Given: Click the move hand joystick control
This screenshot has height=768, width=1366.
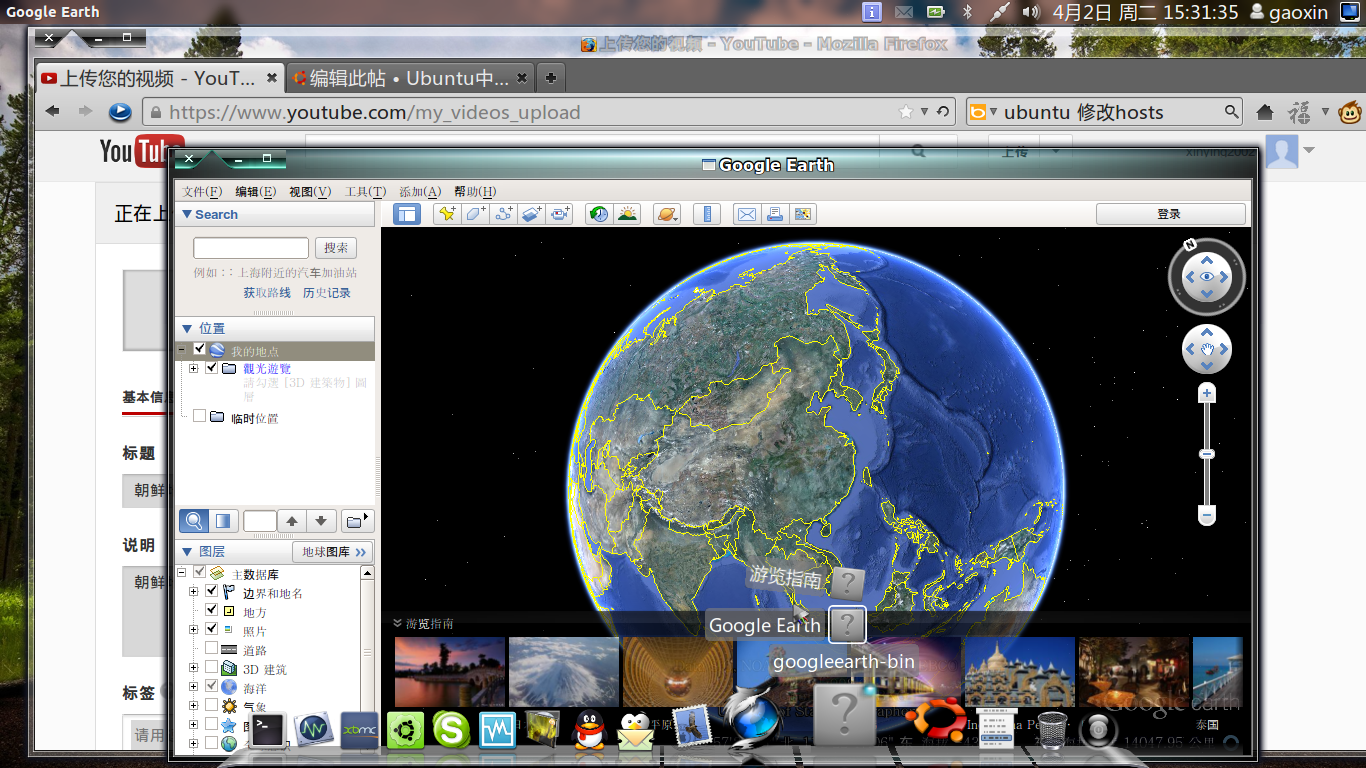Looking at the screenshot, I should coord(1207,350).
